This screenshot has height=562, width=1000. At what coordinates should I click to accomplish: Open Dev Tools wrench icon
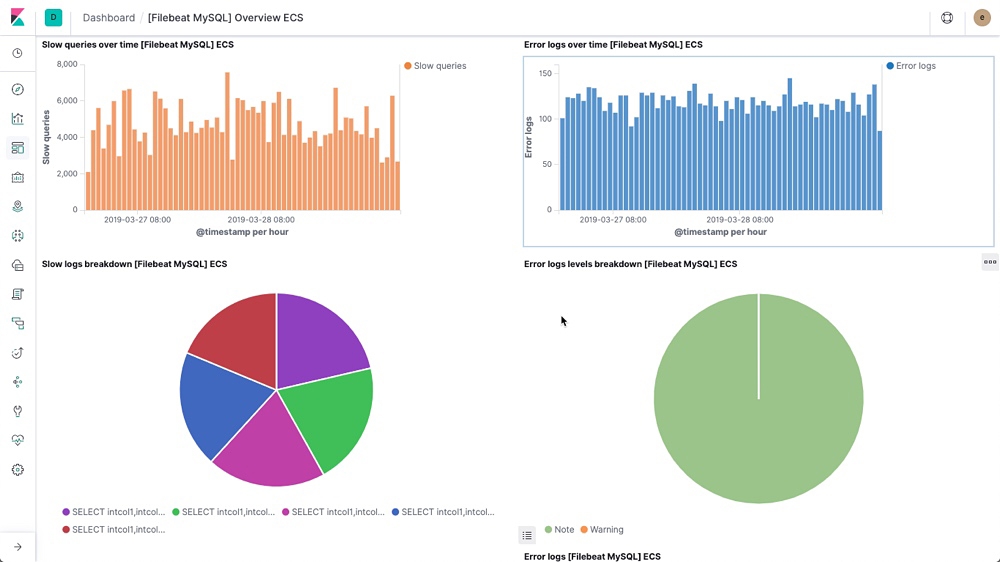17,411
